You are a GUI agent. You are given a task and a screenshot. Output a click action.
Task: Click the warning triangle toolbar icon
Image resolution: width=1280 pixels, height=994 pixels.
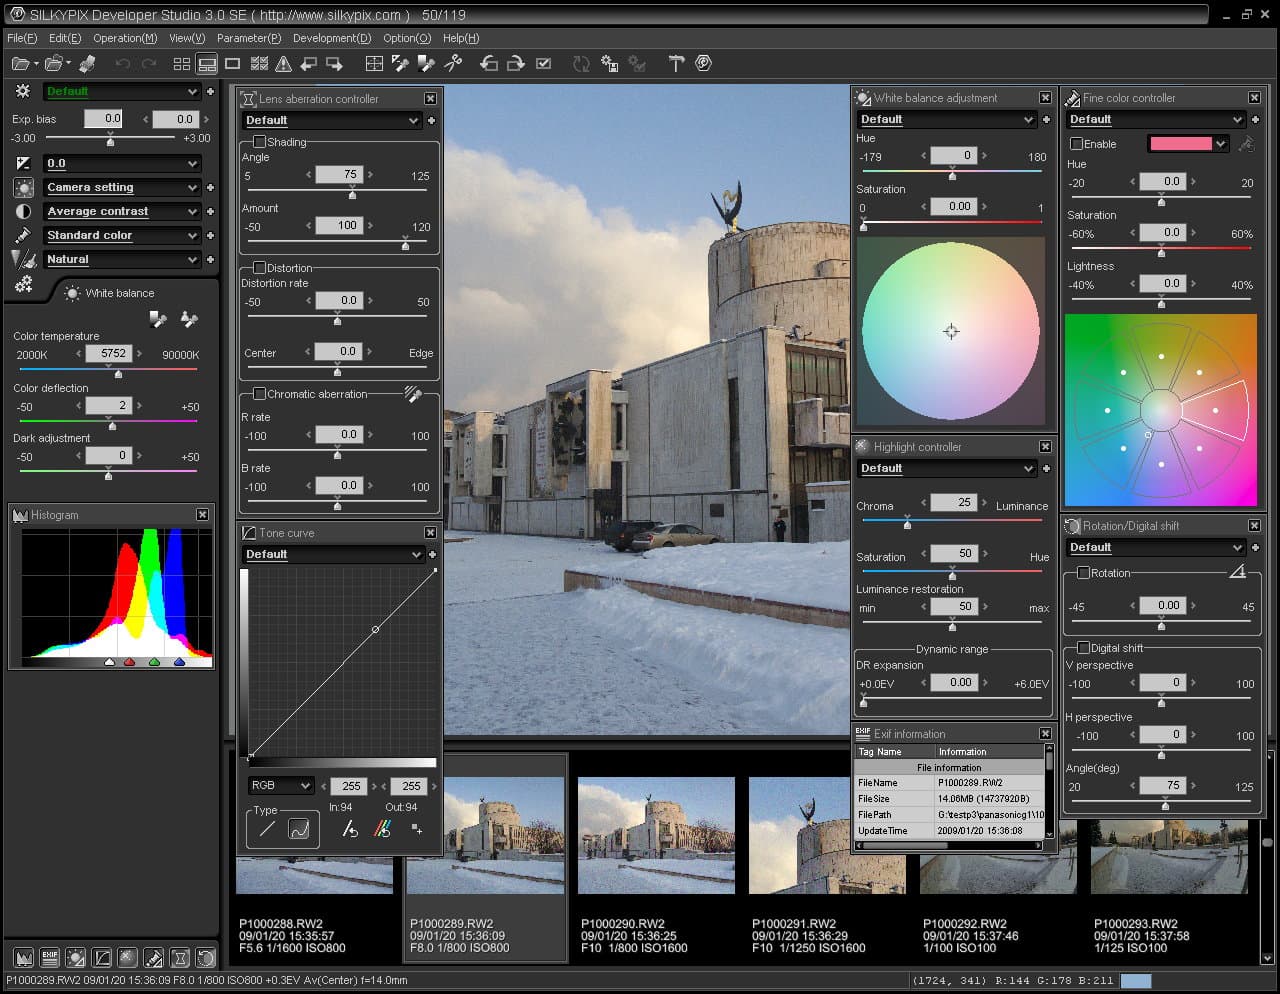point(284,63)
